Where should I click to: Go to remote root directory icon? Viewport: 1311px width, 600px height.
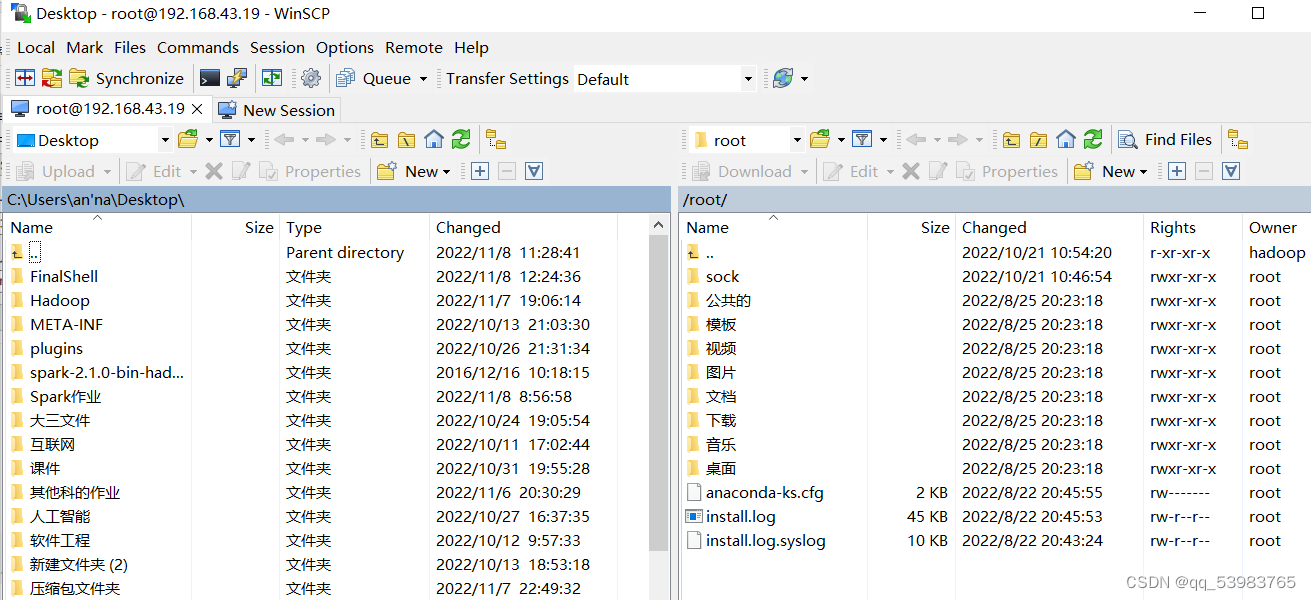pyautogui.click(x=1039, y=139)
